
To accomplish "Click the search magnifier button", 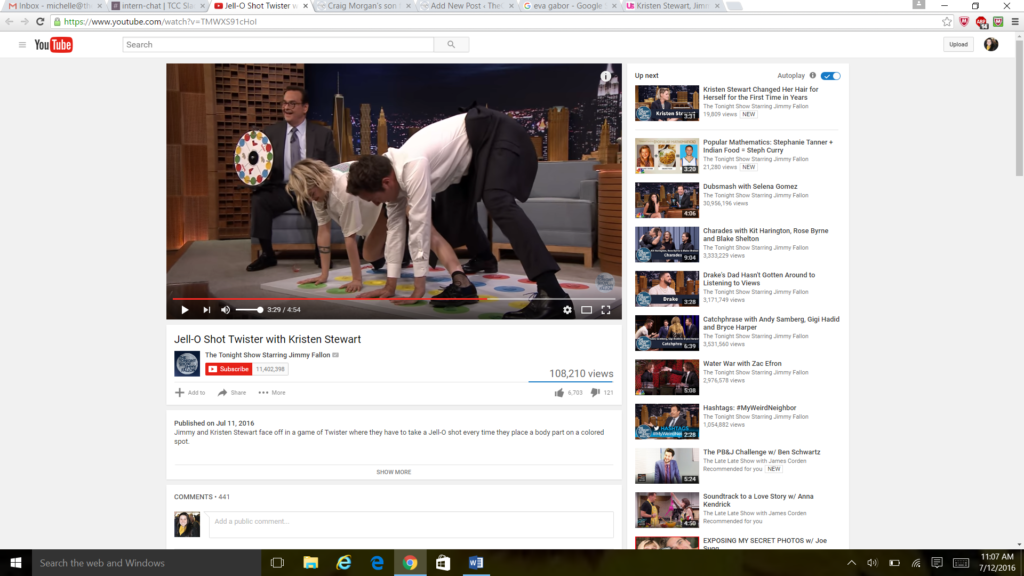I will pyautogui.click(x=451, y=44).
